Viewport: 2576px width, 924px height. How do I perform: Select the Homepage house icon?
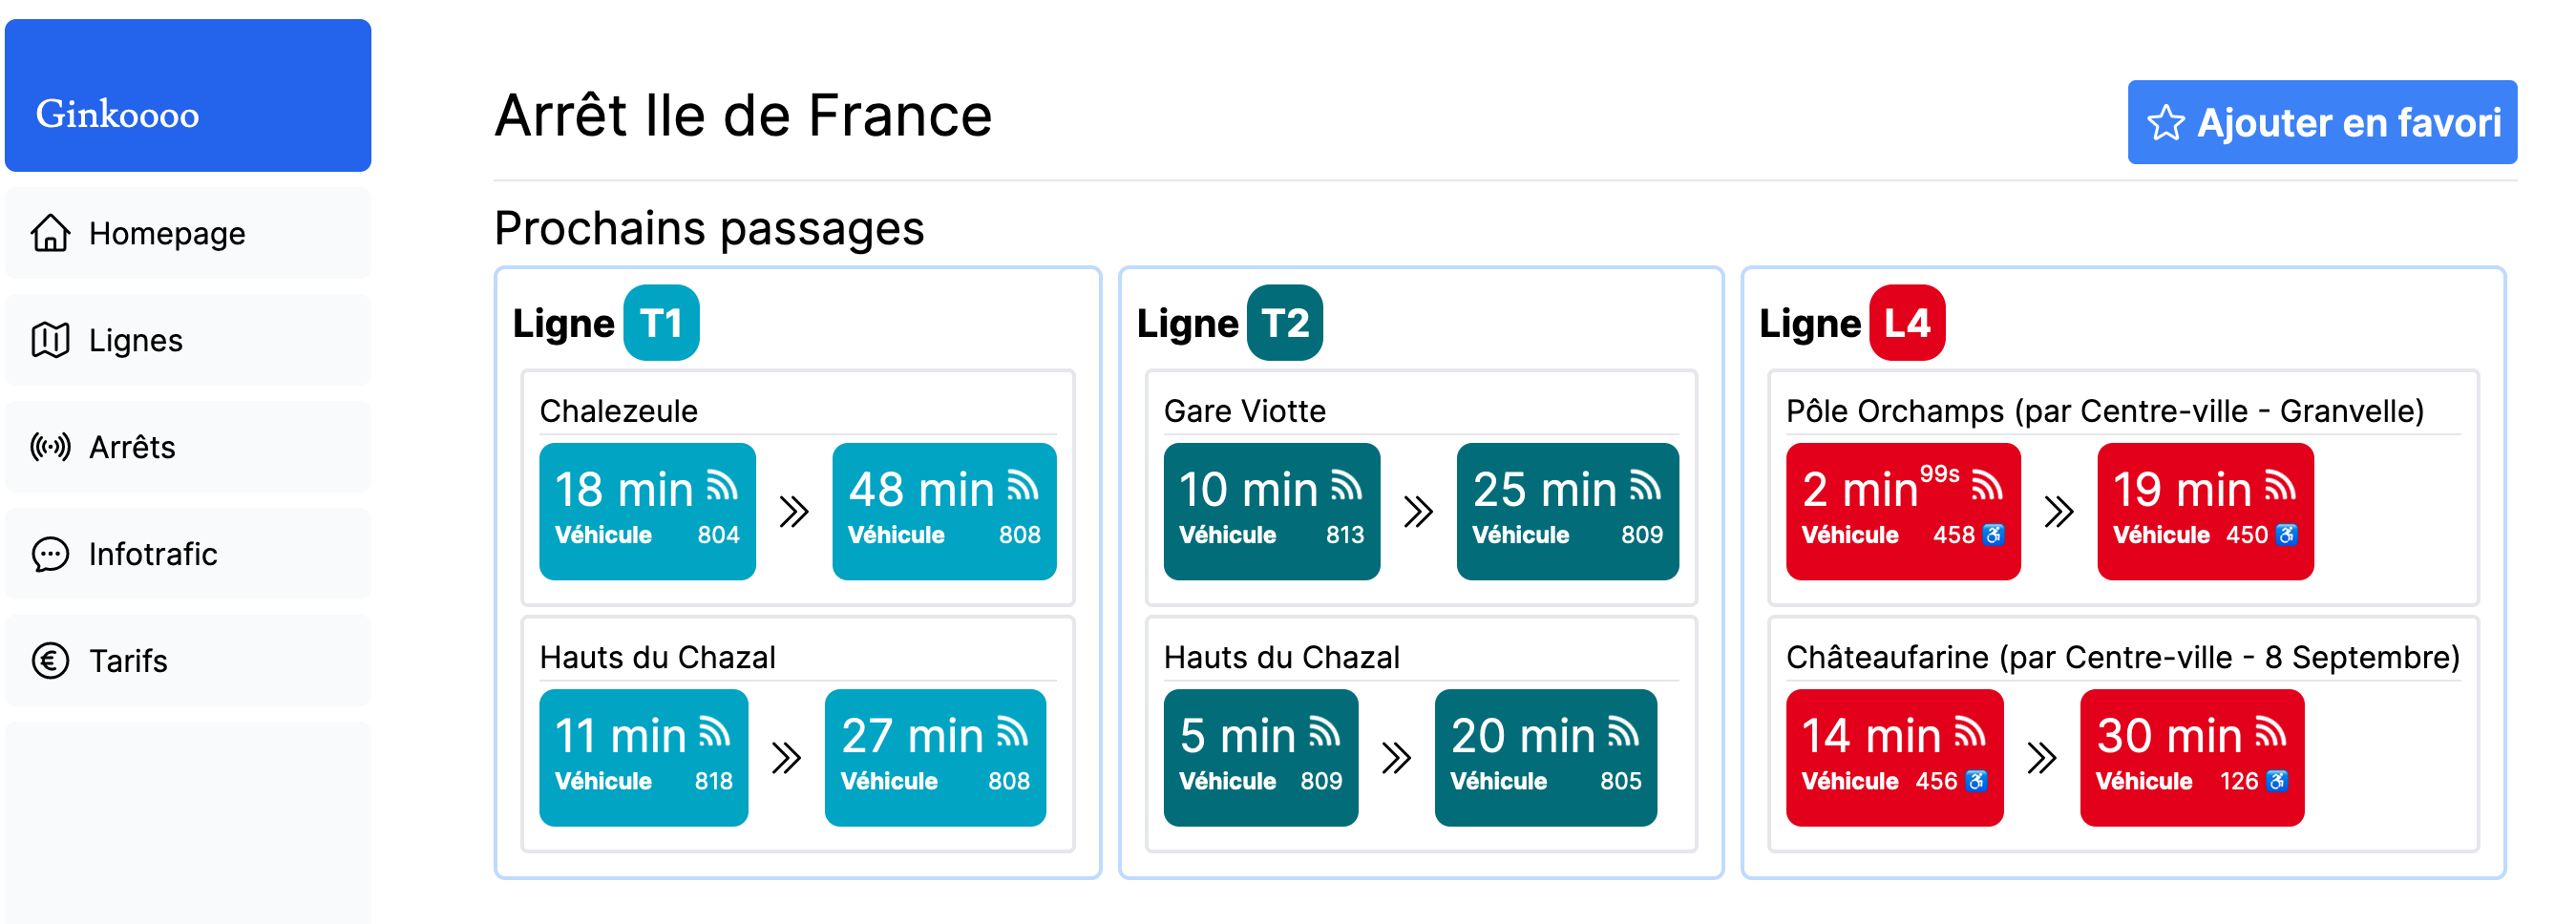pos(49,233)
